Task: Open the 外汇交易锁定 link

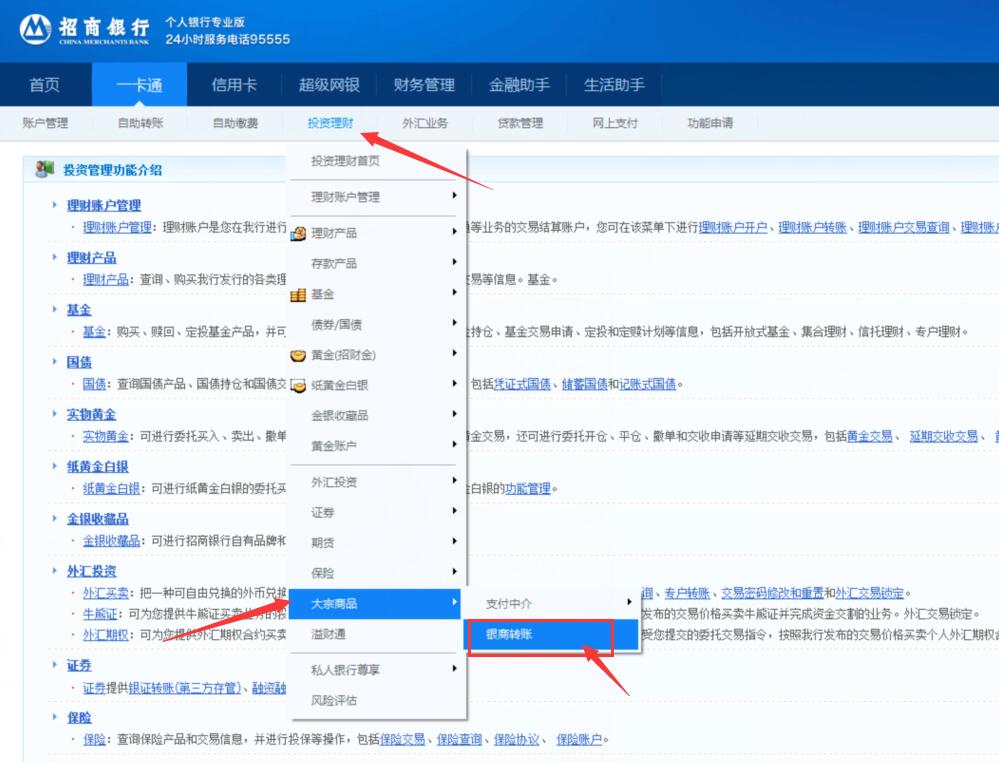Action: (869, 593)
